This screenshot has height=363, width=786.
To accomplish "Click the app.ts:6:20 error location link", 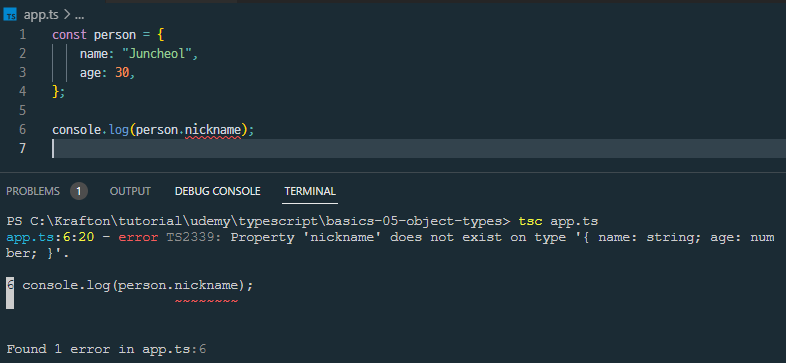I will coord(50,237).
